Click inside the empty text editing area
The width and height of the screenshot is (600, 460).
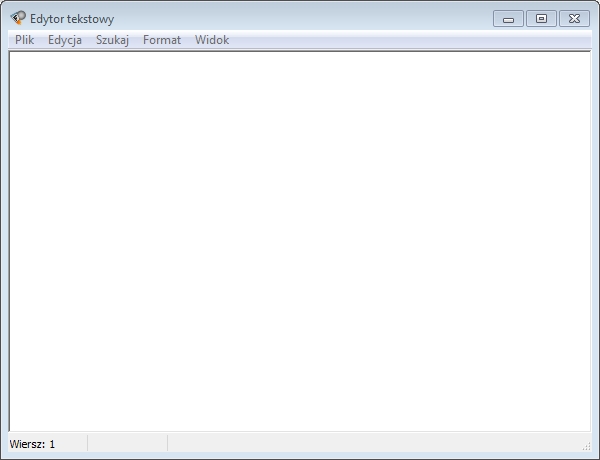[x=300, y=240]
